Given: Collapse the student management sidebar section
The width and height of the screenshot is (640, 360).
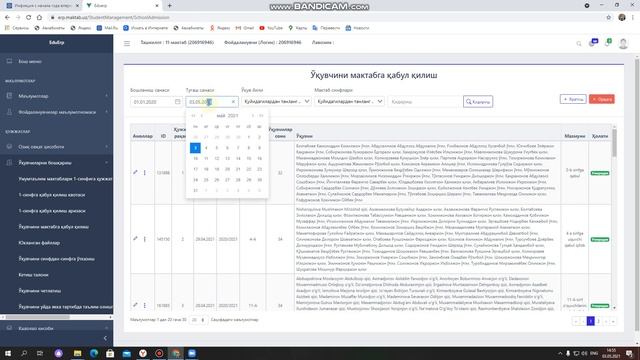Looking at the screenshot, I should 56,163.
